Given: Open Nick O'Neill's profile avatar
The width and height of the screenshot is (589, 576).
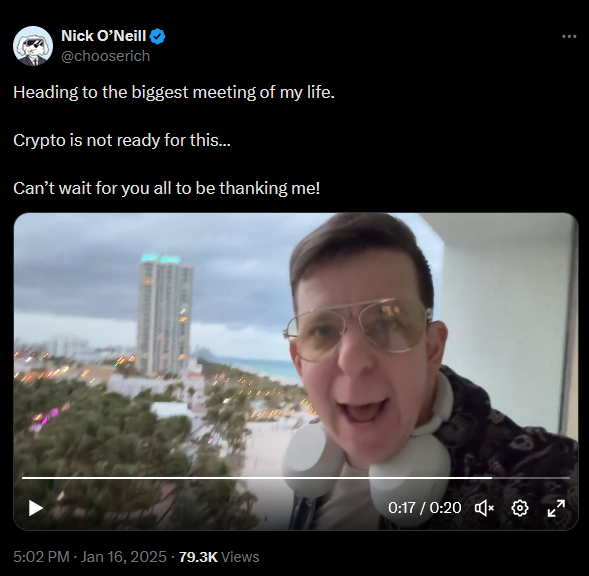Looking at the screenshot, I should point(33,46).
